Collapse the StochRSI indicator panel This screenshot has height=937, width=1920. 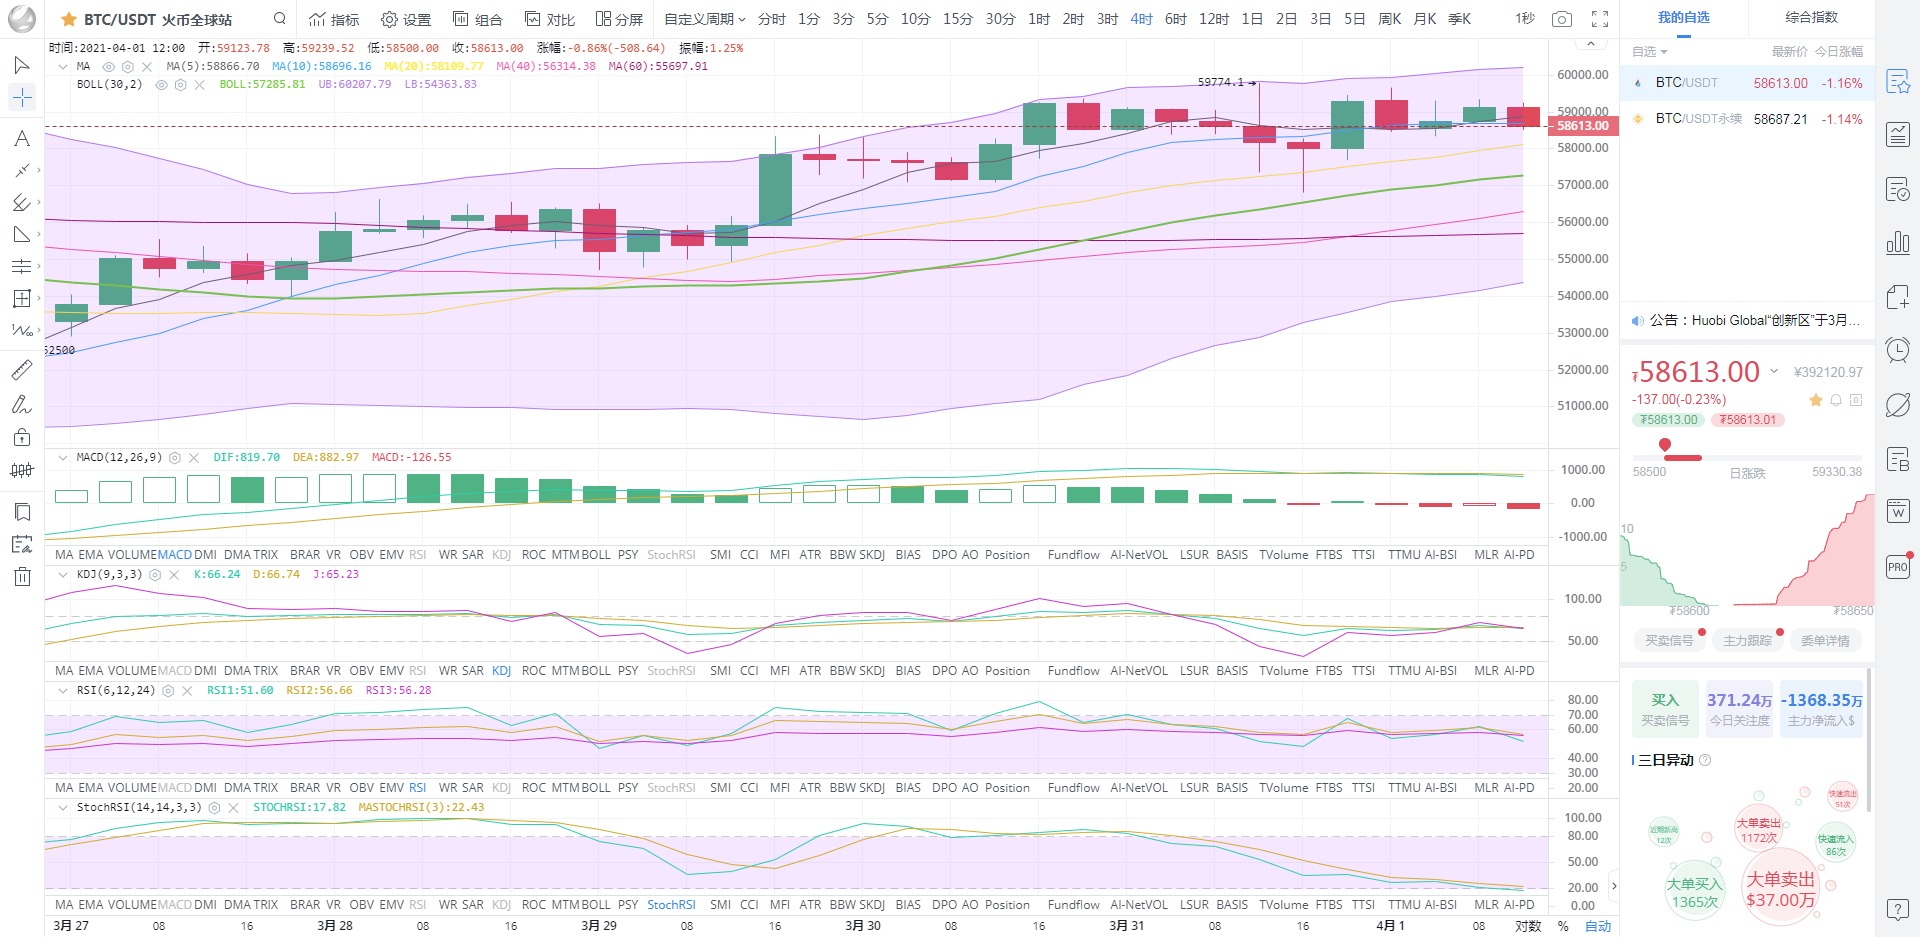[x=63, y=807]
